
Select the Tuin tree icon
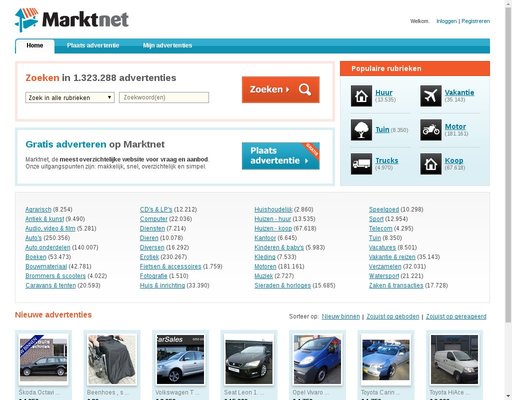click(x=361, y=130)
